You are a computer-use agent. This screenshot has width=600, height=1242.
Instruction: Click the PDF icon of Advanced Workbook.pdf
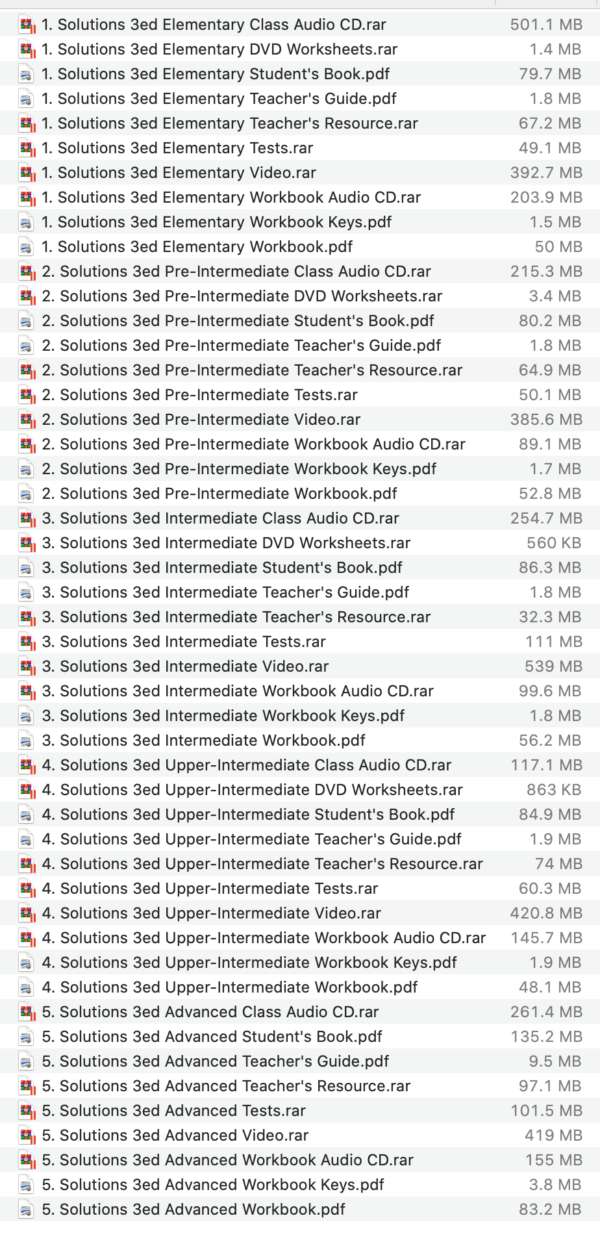coord(26,1209)
